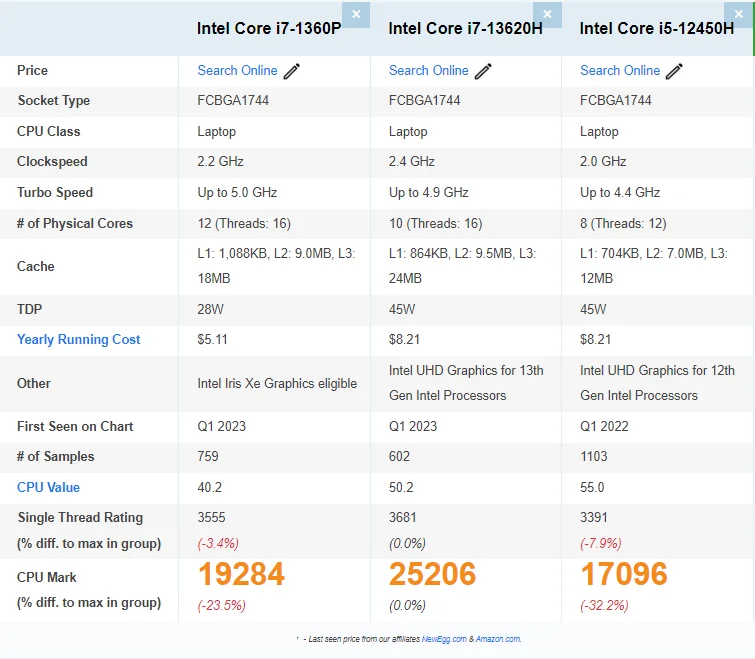The width and height of the screenshot is (755, 659).
Task: Remove Intel Core i7-1360P column with X
Action: pyautogui.click(x=356, y=14)
